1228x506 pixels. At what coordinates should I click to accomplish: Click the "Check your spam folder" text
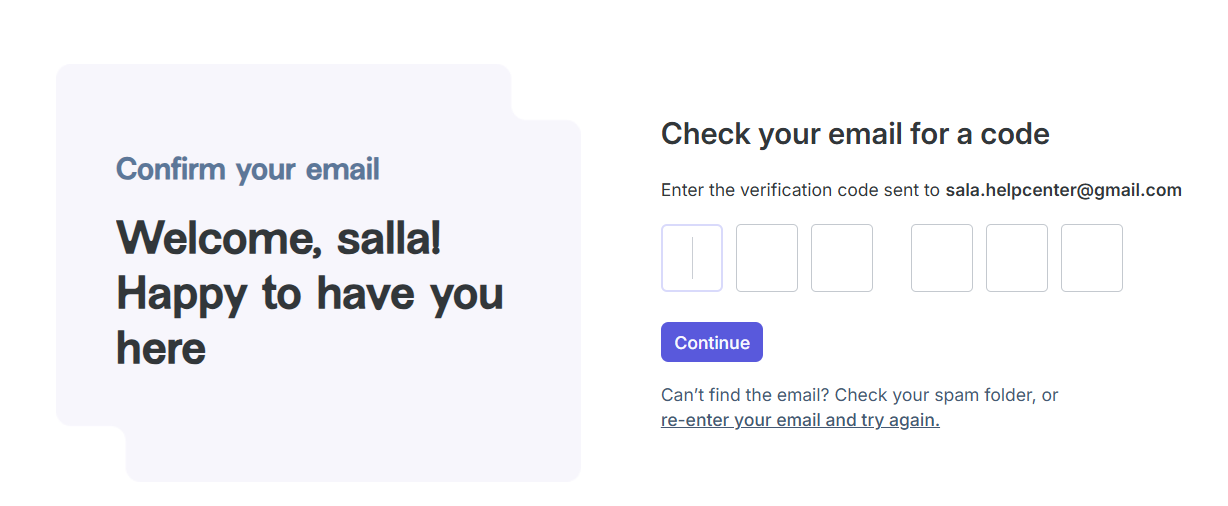click(x=960, y=395)
